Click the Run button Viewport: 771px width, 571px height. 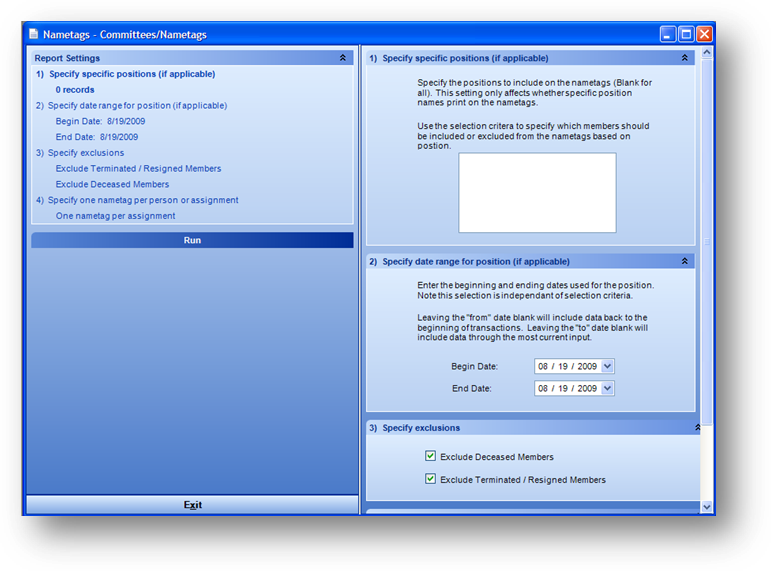192,240
